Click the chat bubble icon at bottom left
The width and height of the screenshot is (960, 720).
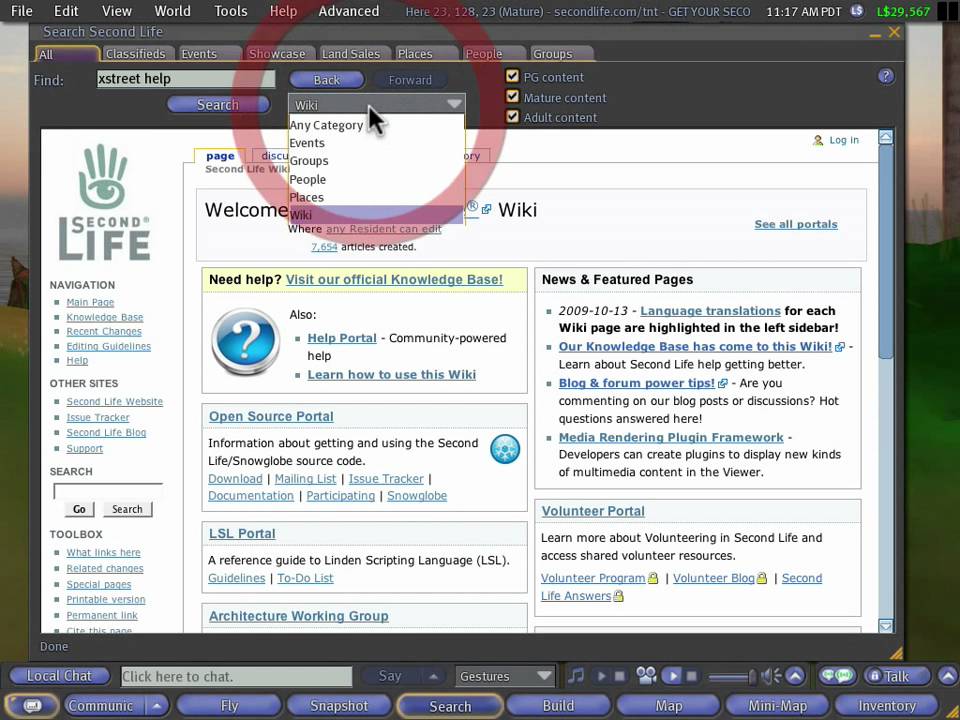coord(32,706)
